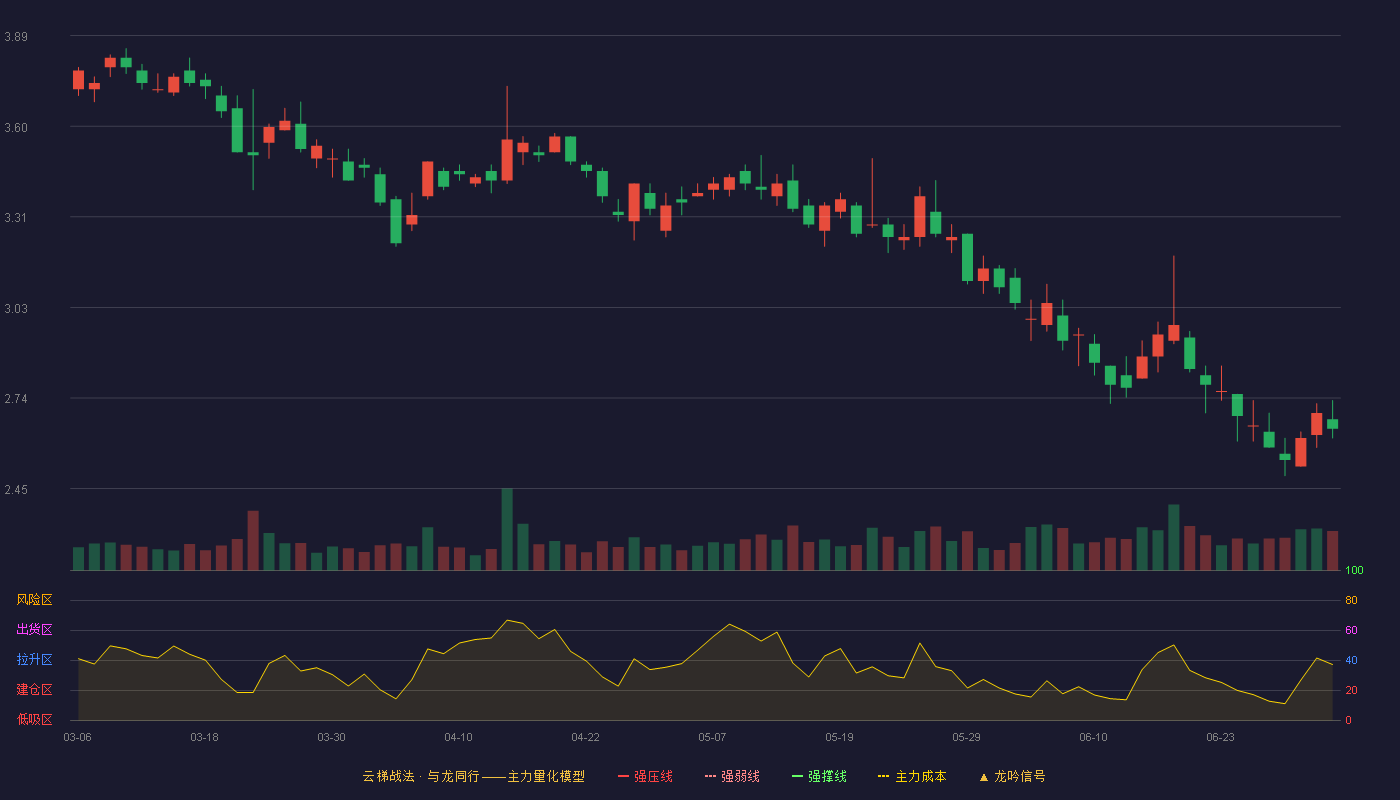This screenshot has height=800, width=1400.
Task: Toggle the green 强撑线 legend icon
Action: tap(797, 776)
